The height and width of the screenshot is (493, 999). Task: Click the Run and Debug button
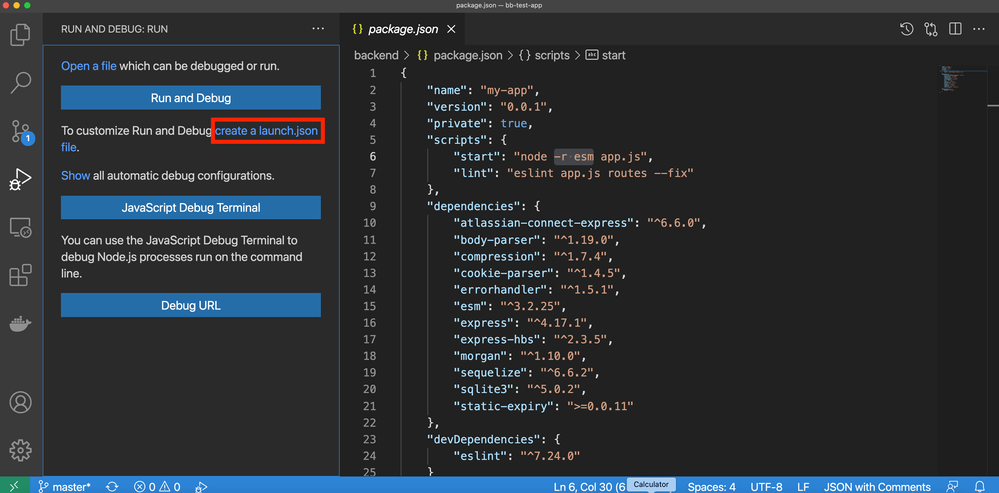coord(190,98)
